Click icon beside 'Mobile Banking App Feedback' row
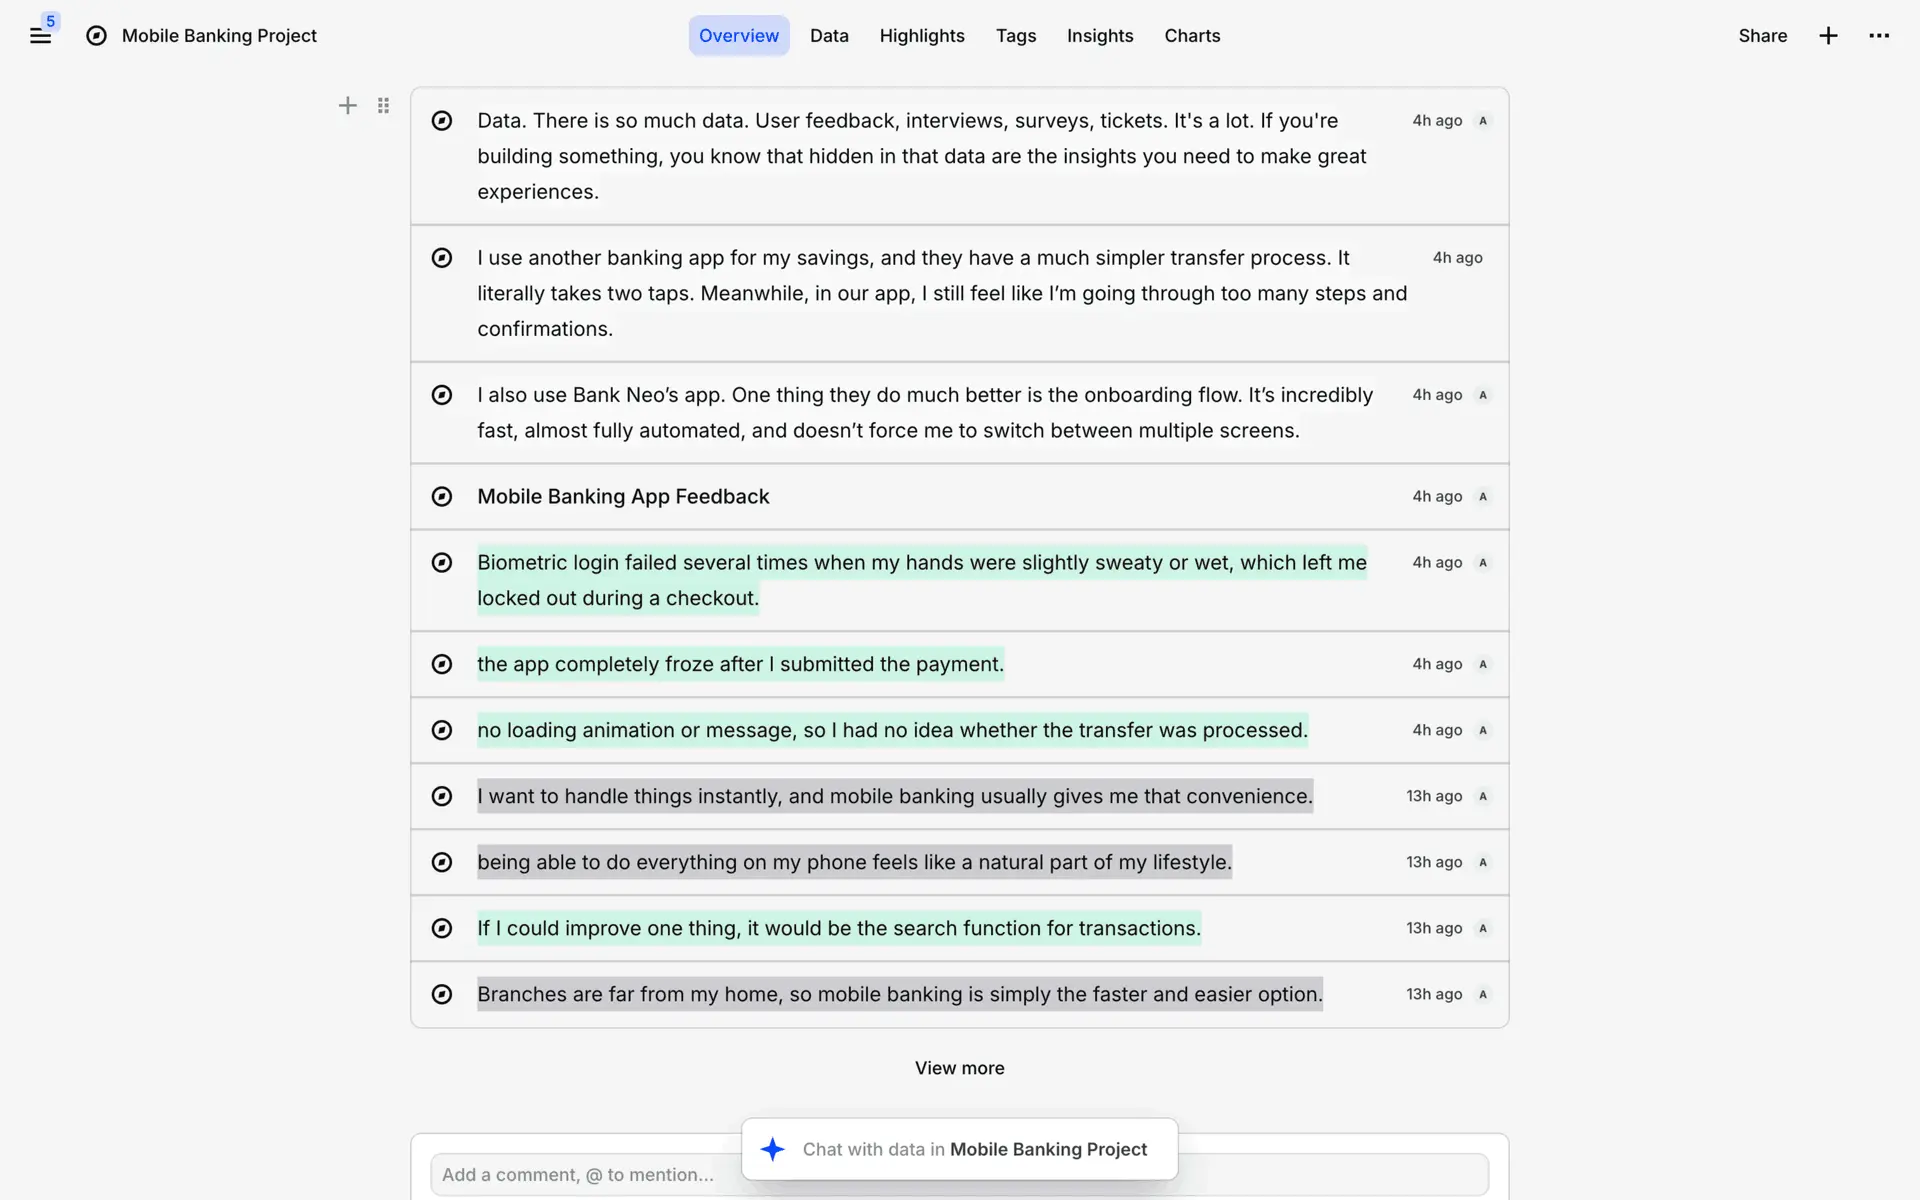 tap(442, 497)
